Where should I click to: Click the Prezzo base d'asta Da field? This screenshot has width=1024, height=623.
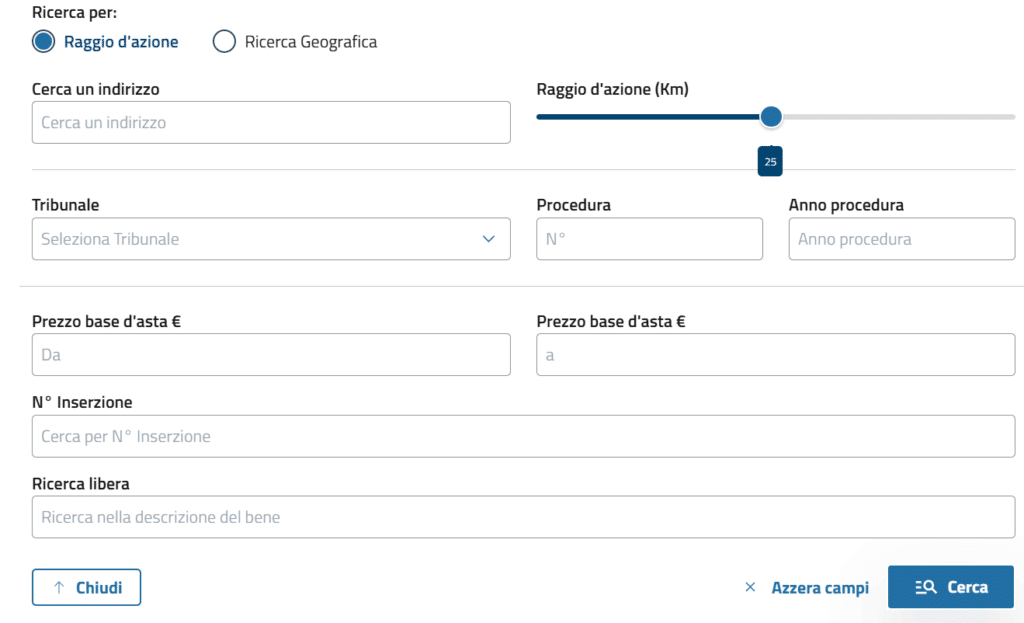click(271, 355)
